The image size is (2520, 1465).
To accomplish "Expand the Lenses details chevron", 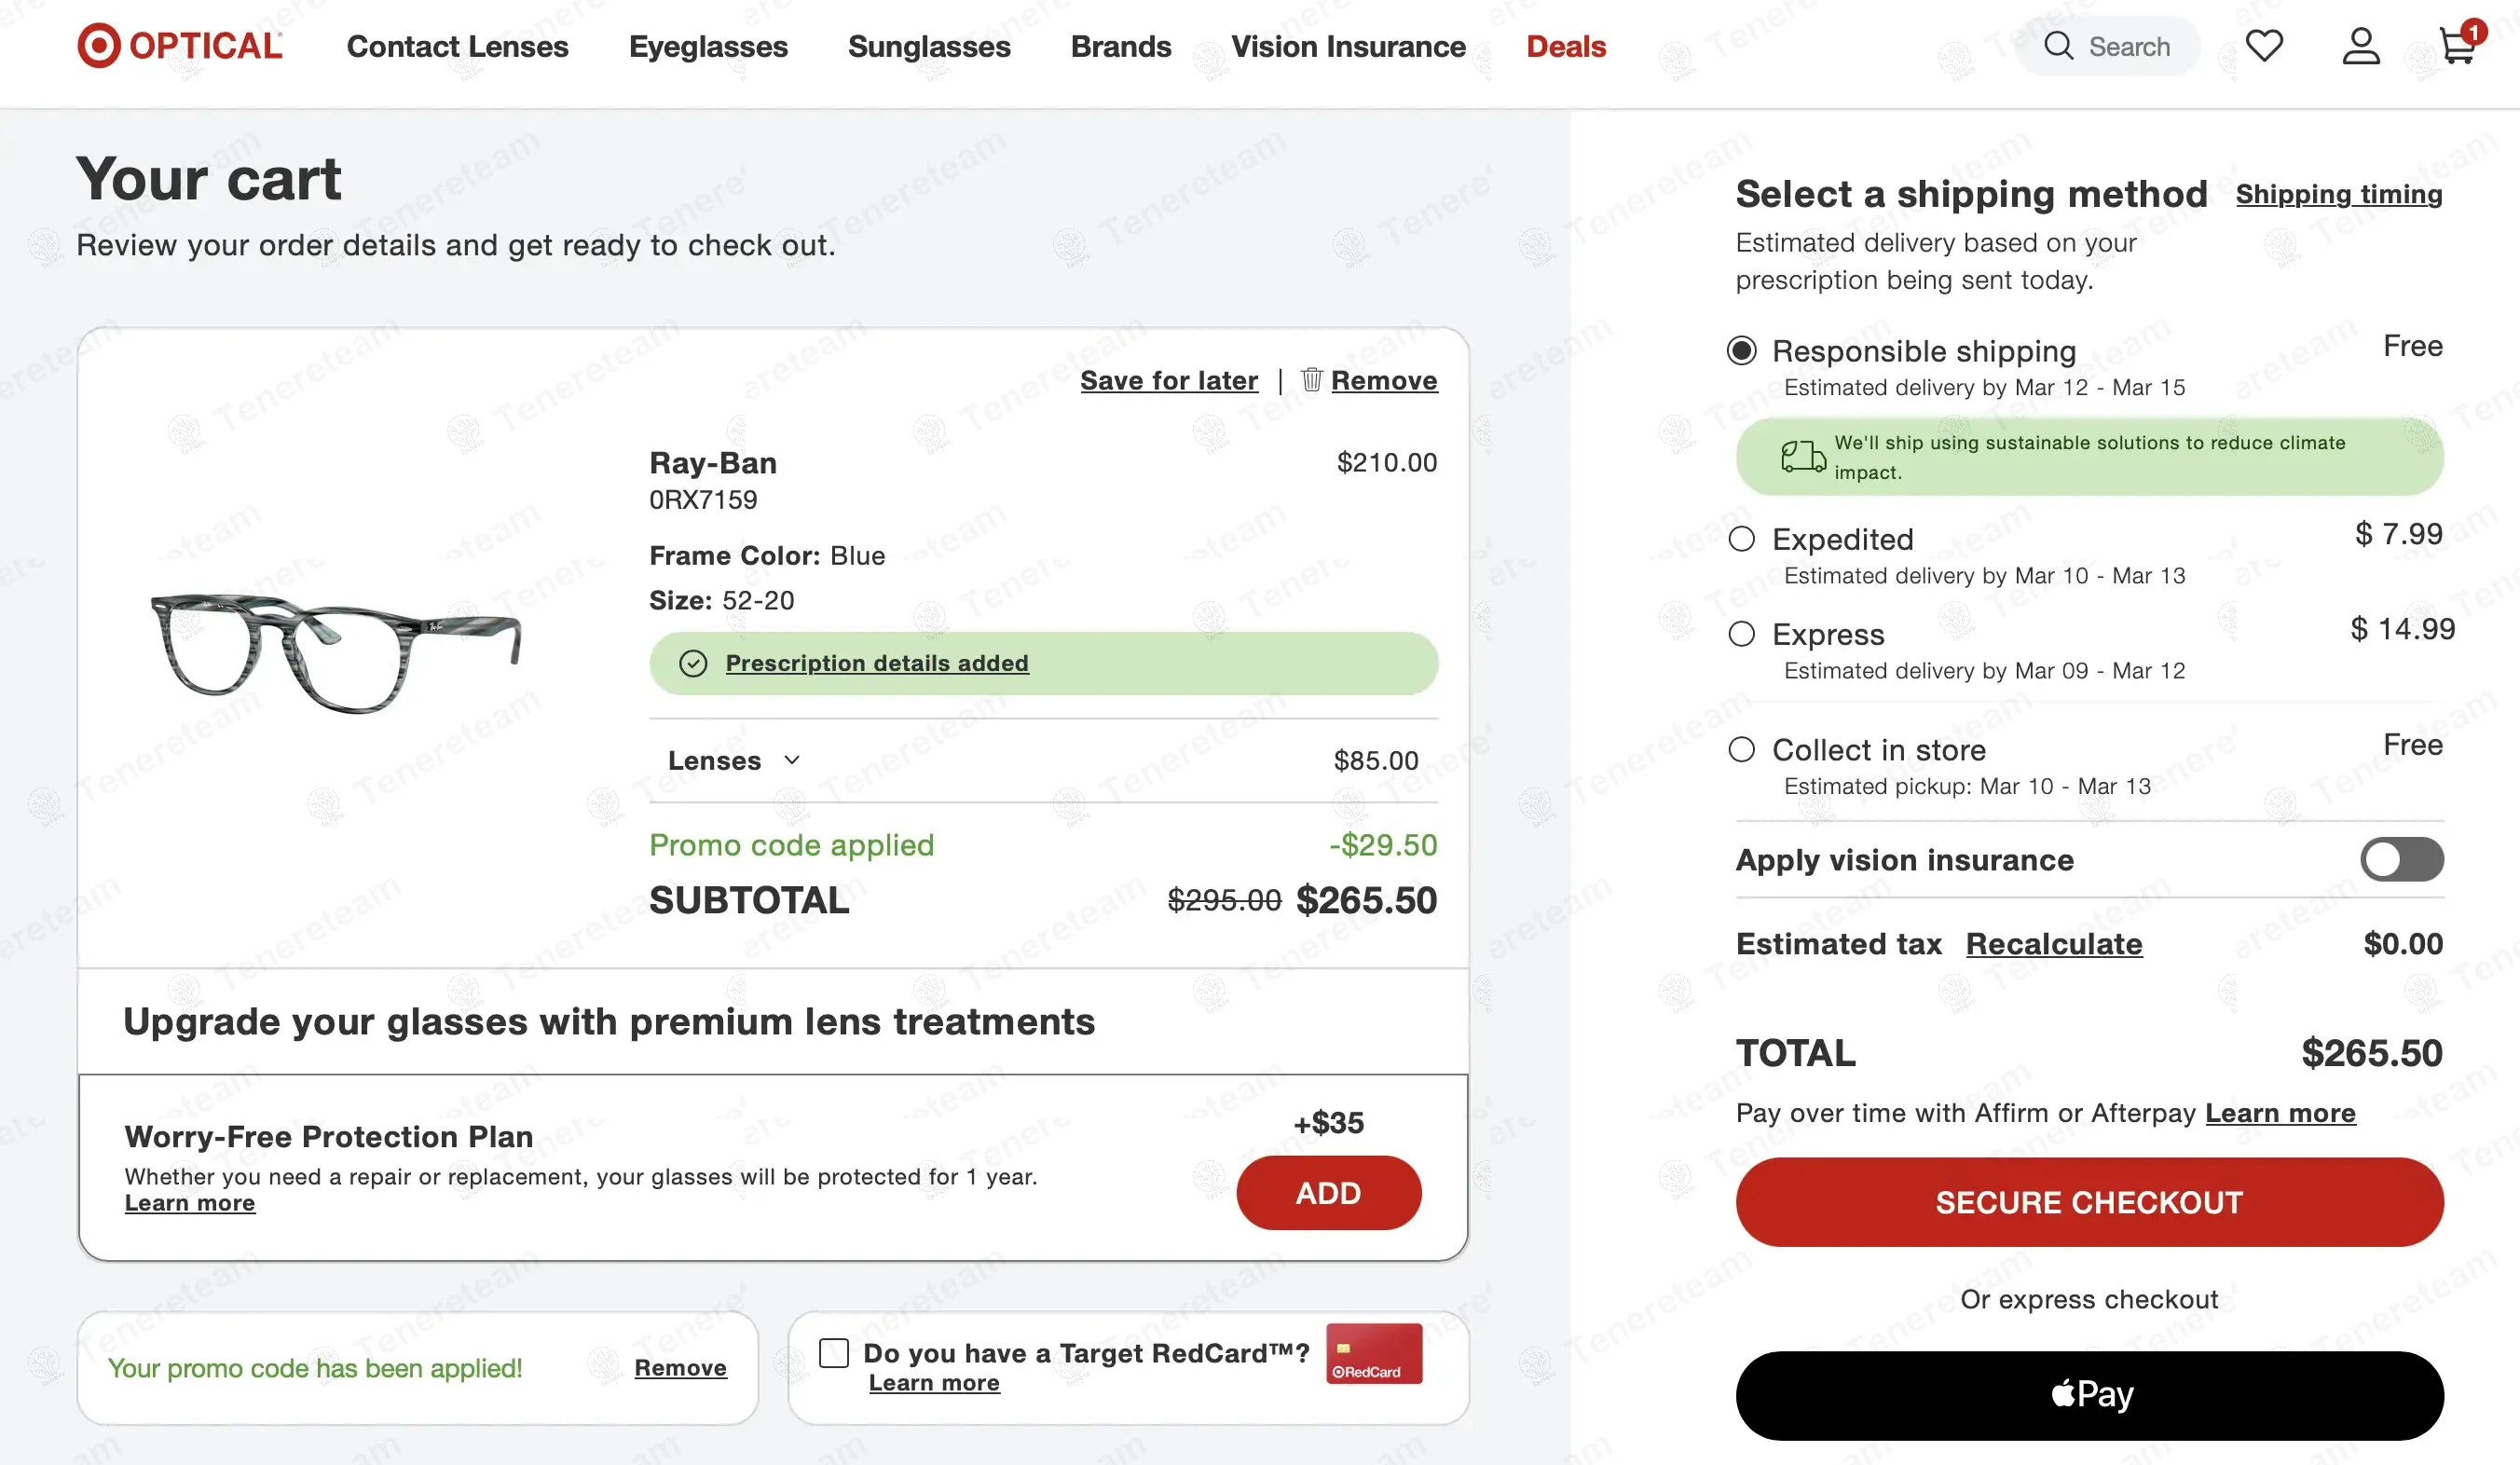I will [x=792, y=760].
